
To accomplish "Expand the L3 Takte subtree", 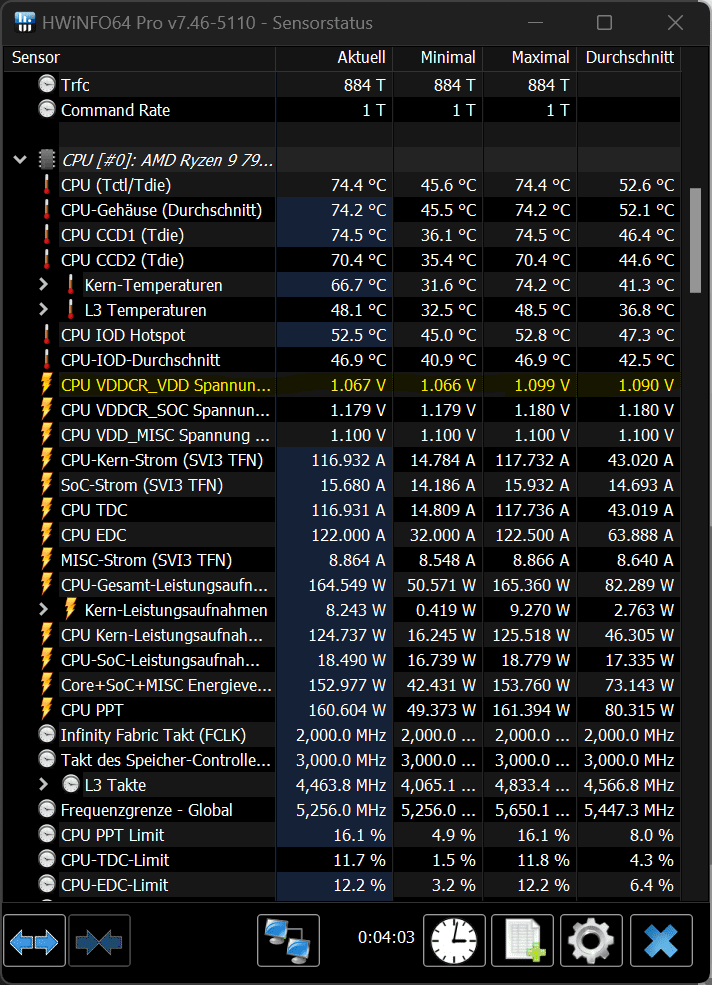I will point(43,785).
